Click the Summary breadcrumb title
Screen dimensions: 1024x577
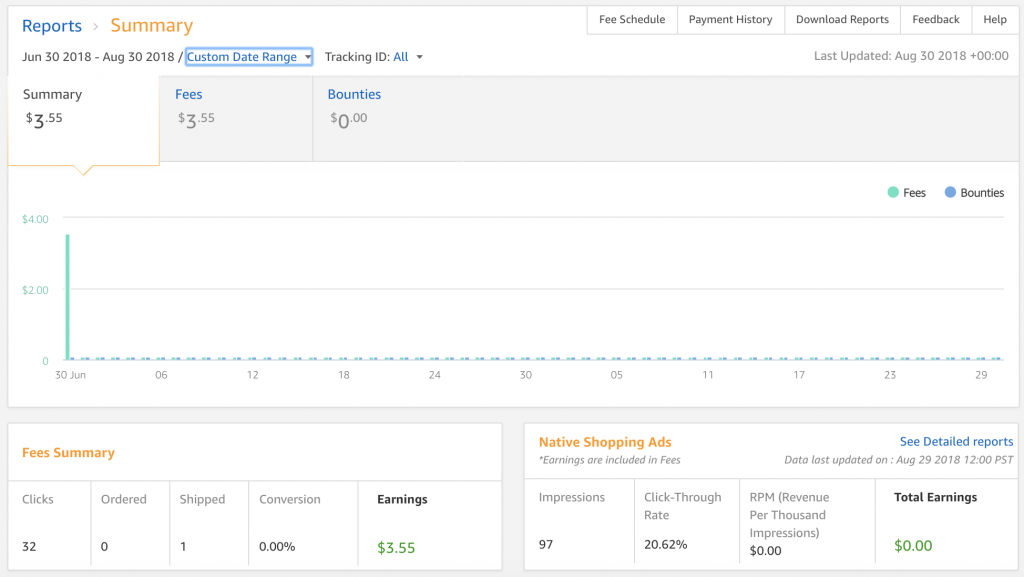151,26
